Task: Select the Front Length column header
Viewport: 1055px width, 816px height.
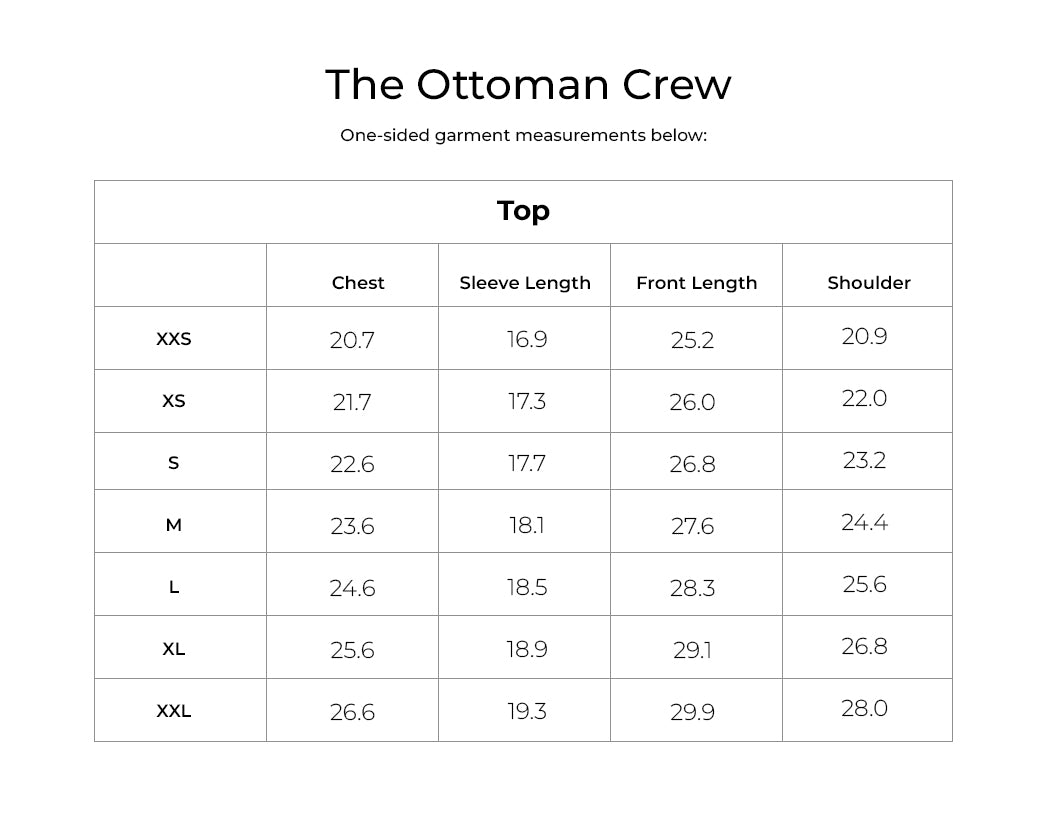Action: pyautogui.click(x=696, y=283)
